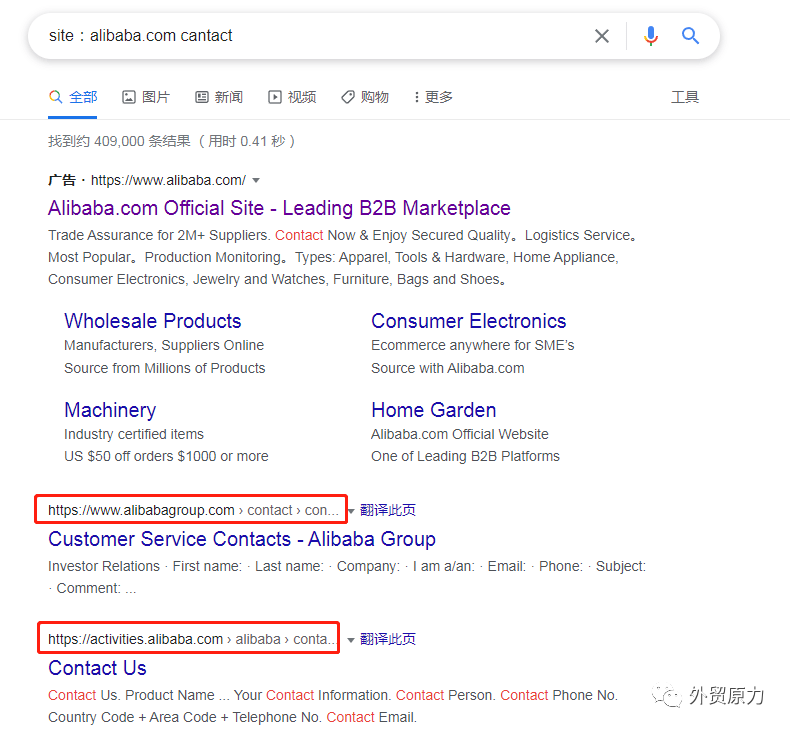Clear the search query with the X icon

pos(602,36)
